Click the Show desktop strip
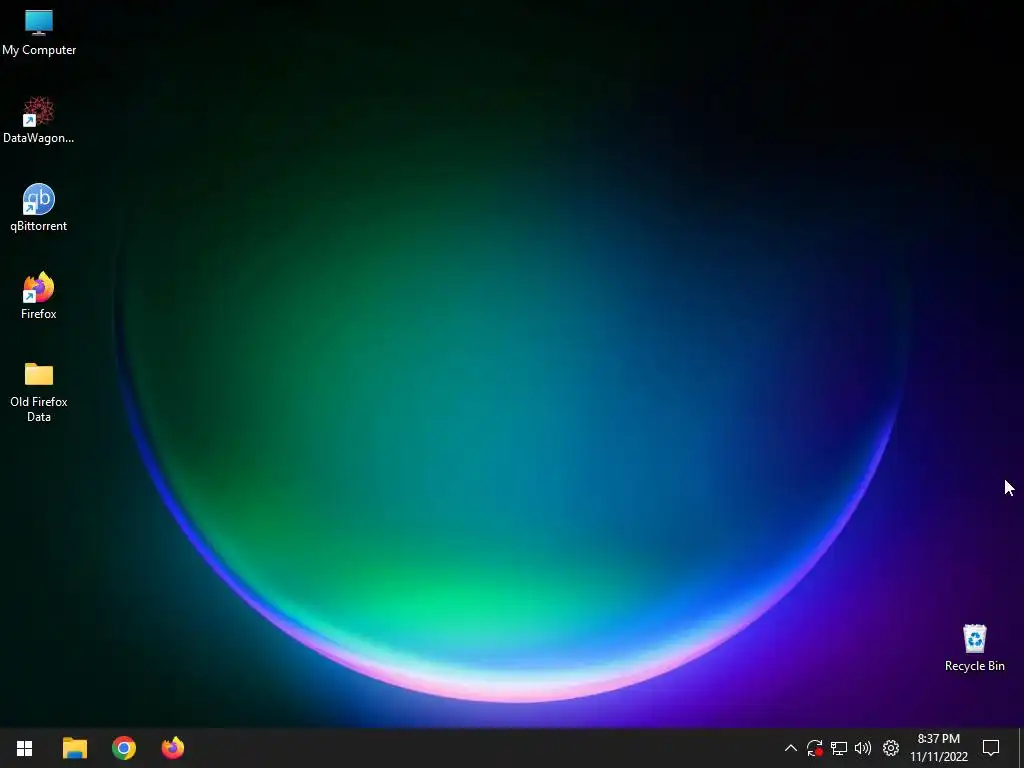 (x=1021, y=748)
